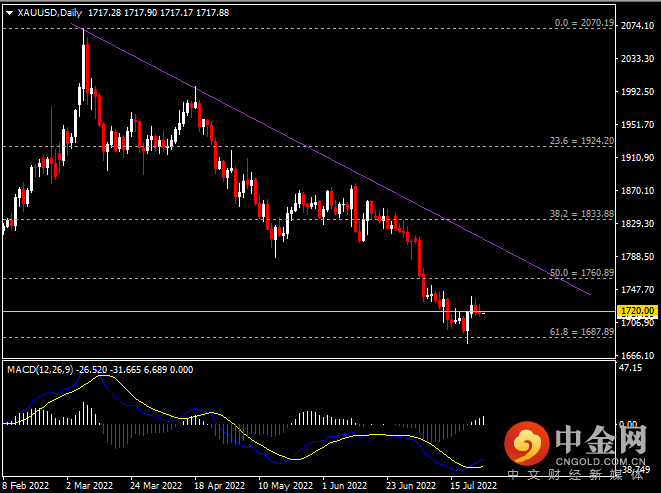
Task: Click the 24 Mar 2022 date label
Action: click(156, 485)
